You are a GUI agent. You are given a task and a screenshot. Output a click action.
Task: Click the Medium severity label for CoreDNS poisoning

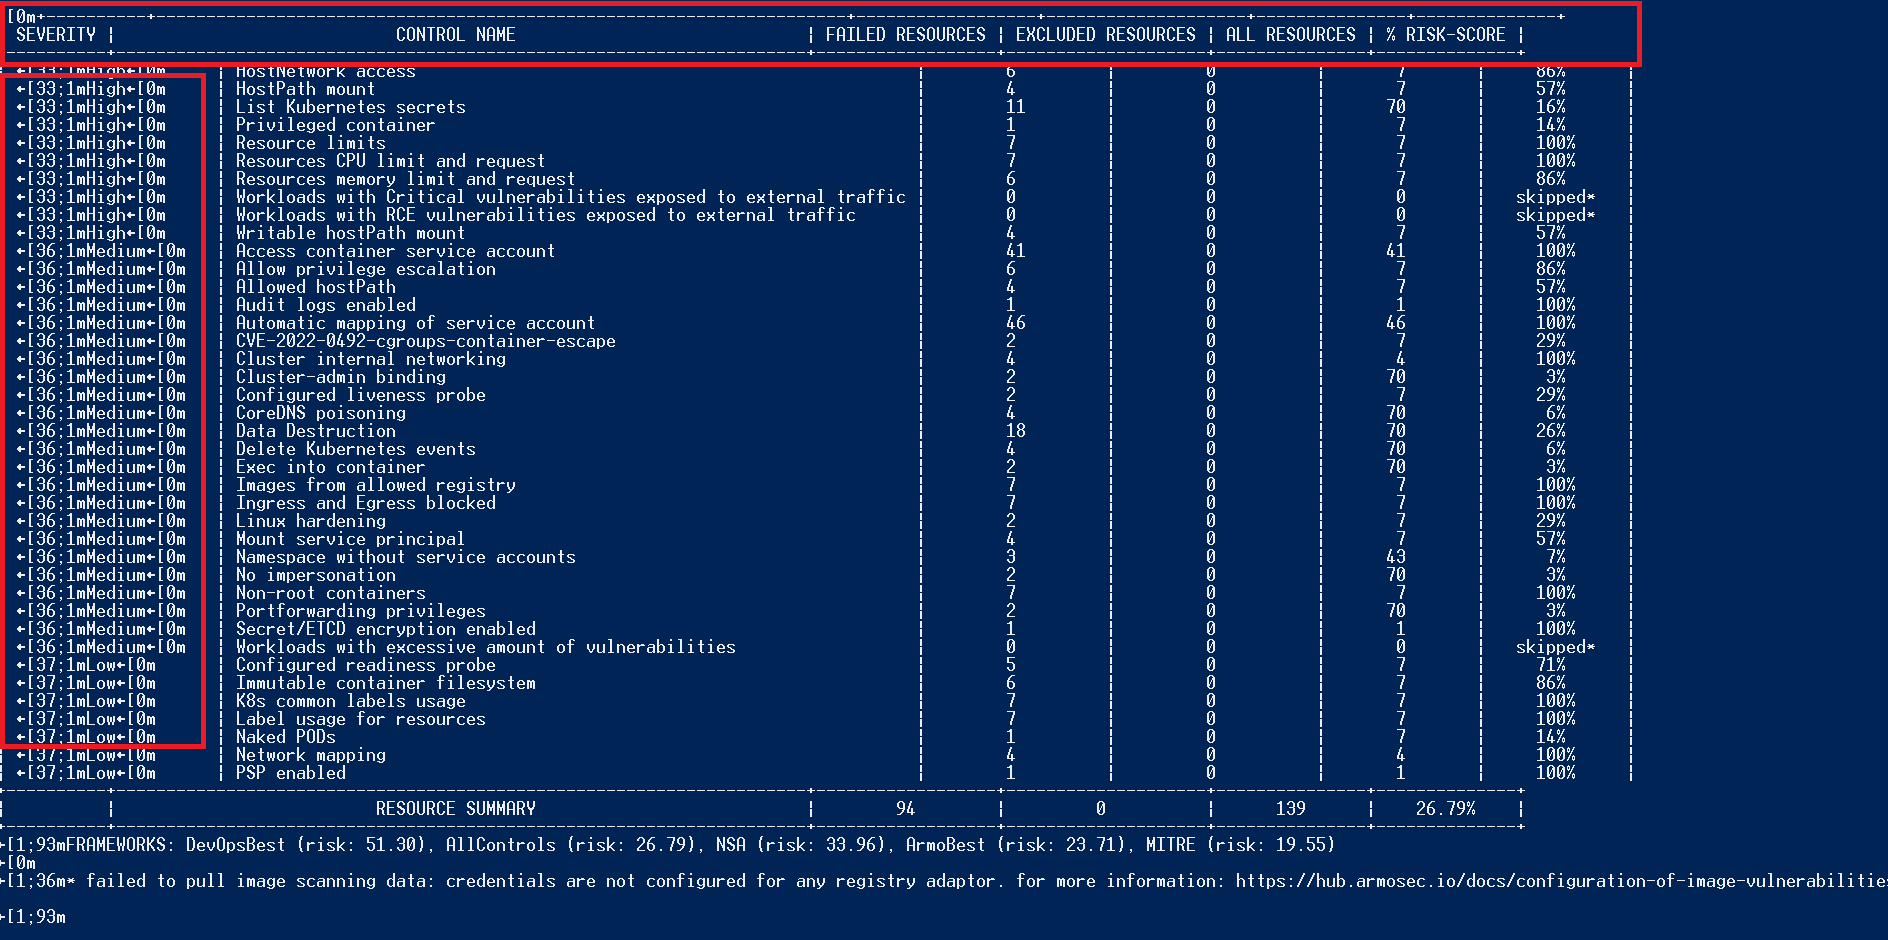pos(110,413)
